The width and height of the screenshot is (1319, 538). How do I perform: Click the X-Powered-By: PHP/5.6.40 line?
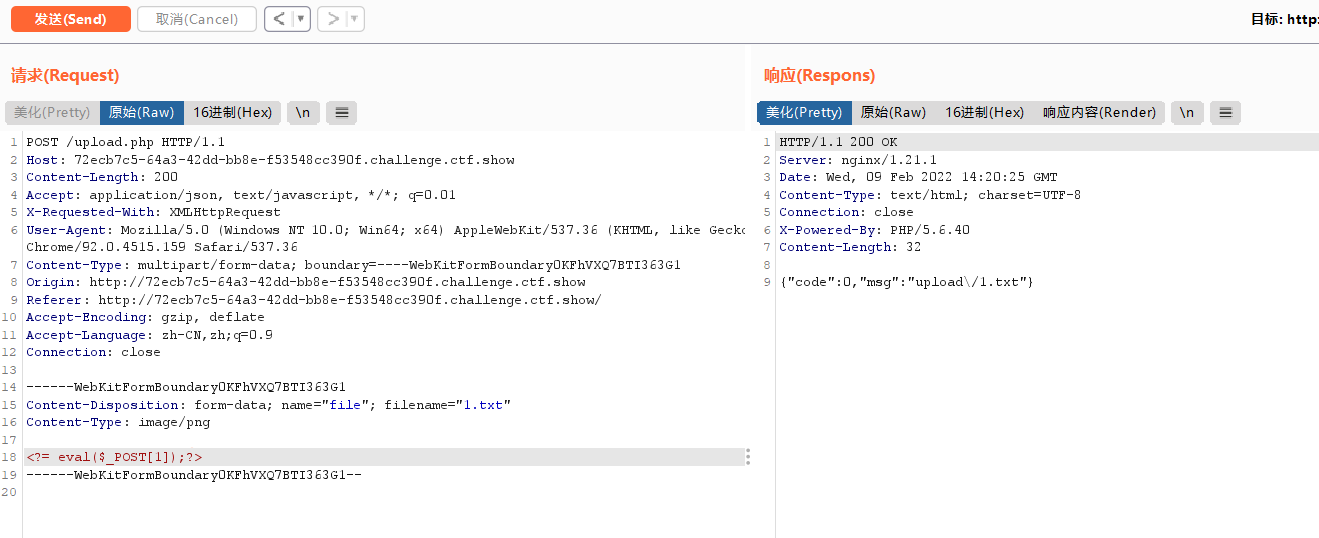[x=874, y=230]
